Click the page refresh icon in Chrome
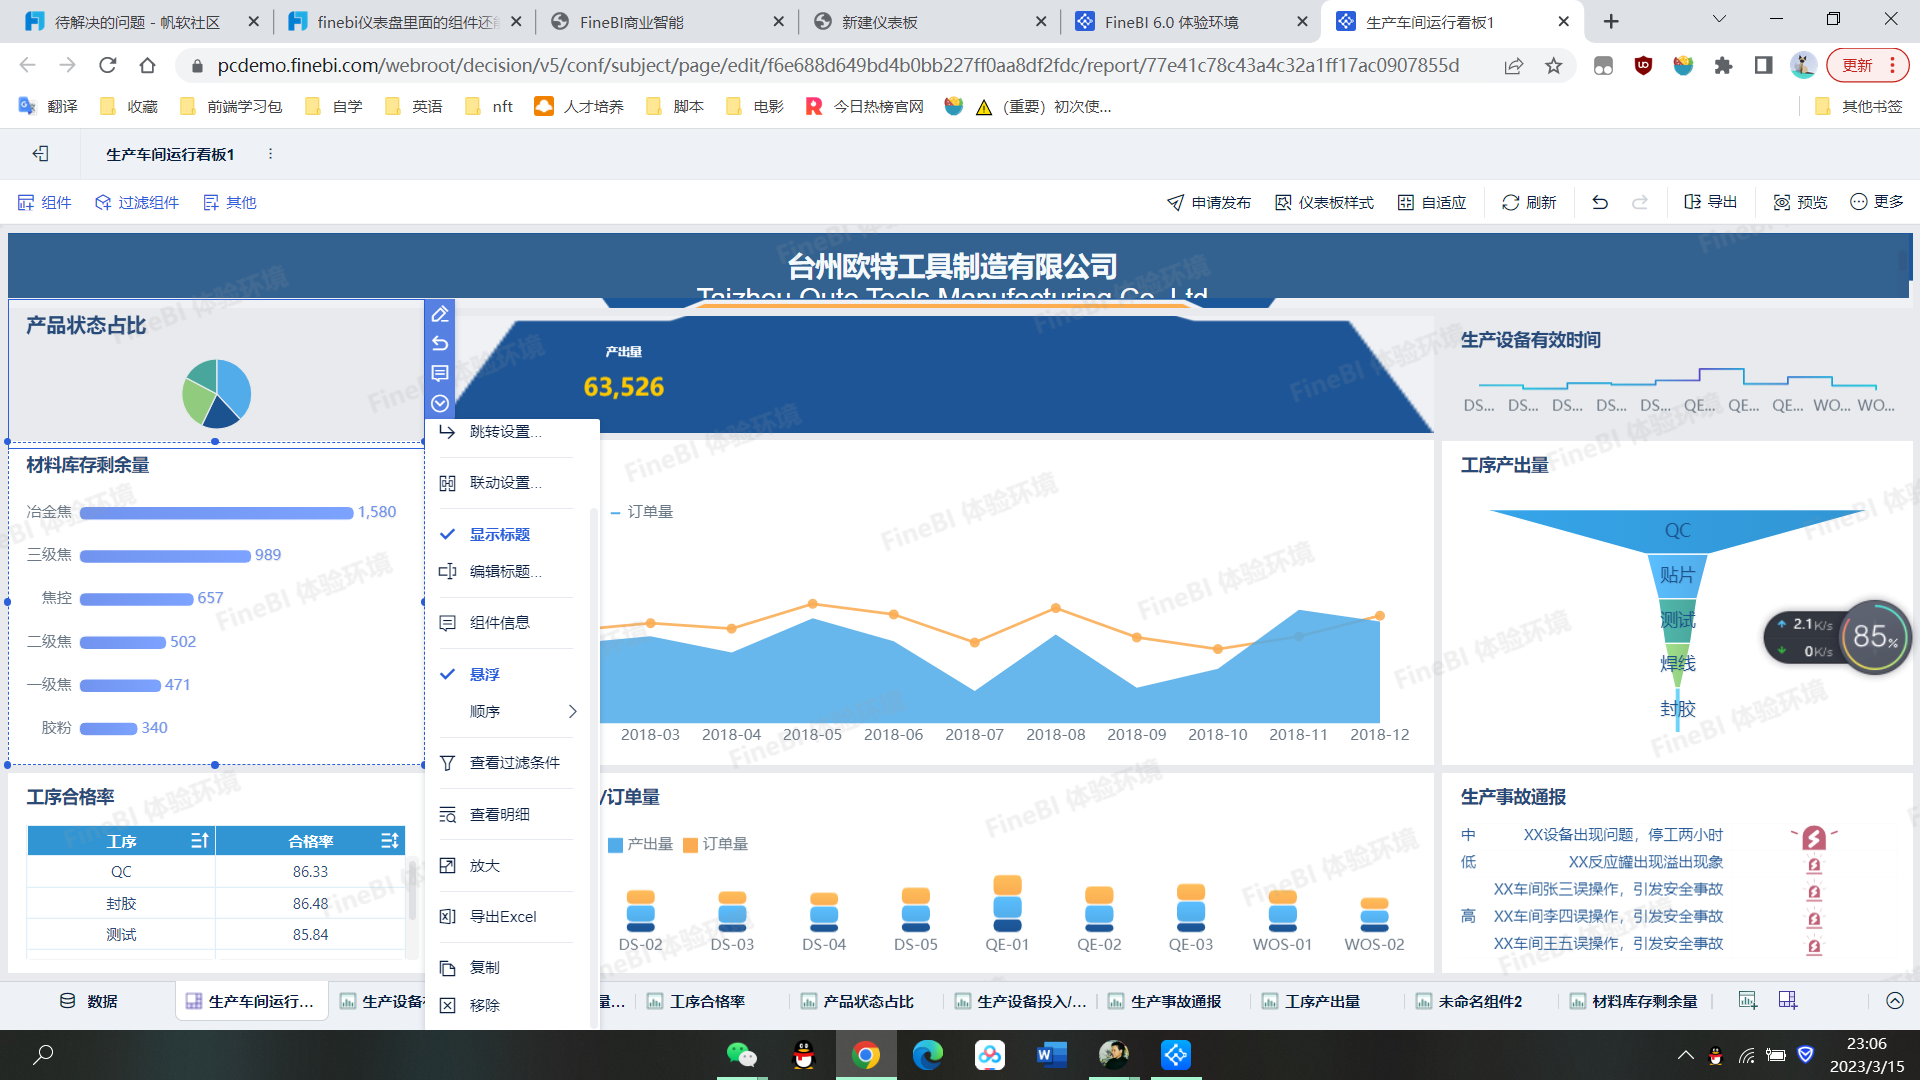The image size is (1920, 1080). click(108, 65)
